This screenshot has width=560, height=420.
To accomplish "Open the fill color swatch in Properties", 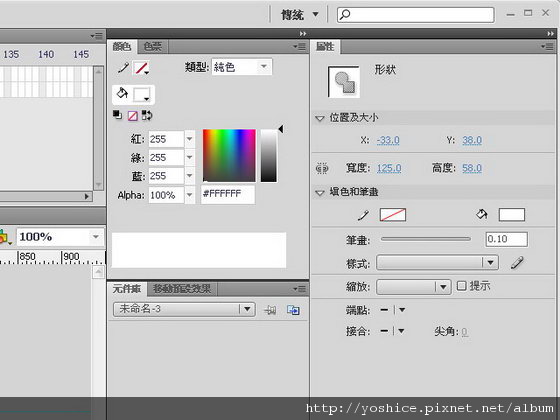I will pos(512,215).
